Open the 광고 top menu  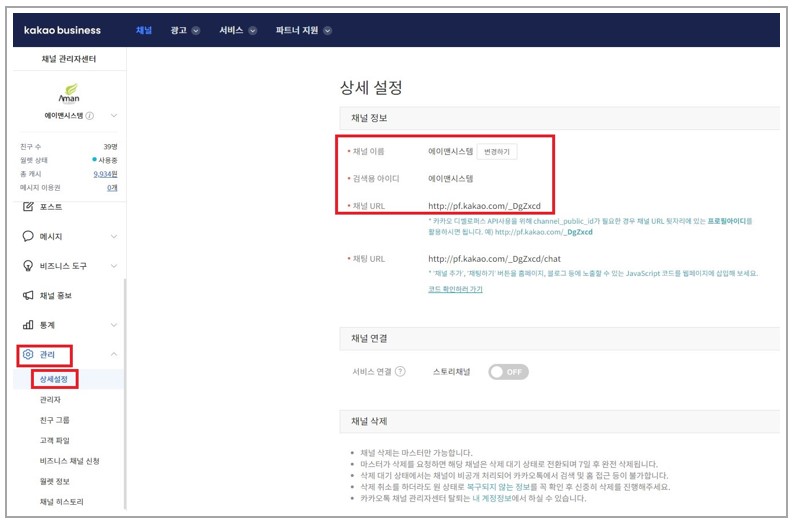[x=178, y=30]
